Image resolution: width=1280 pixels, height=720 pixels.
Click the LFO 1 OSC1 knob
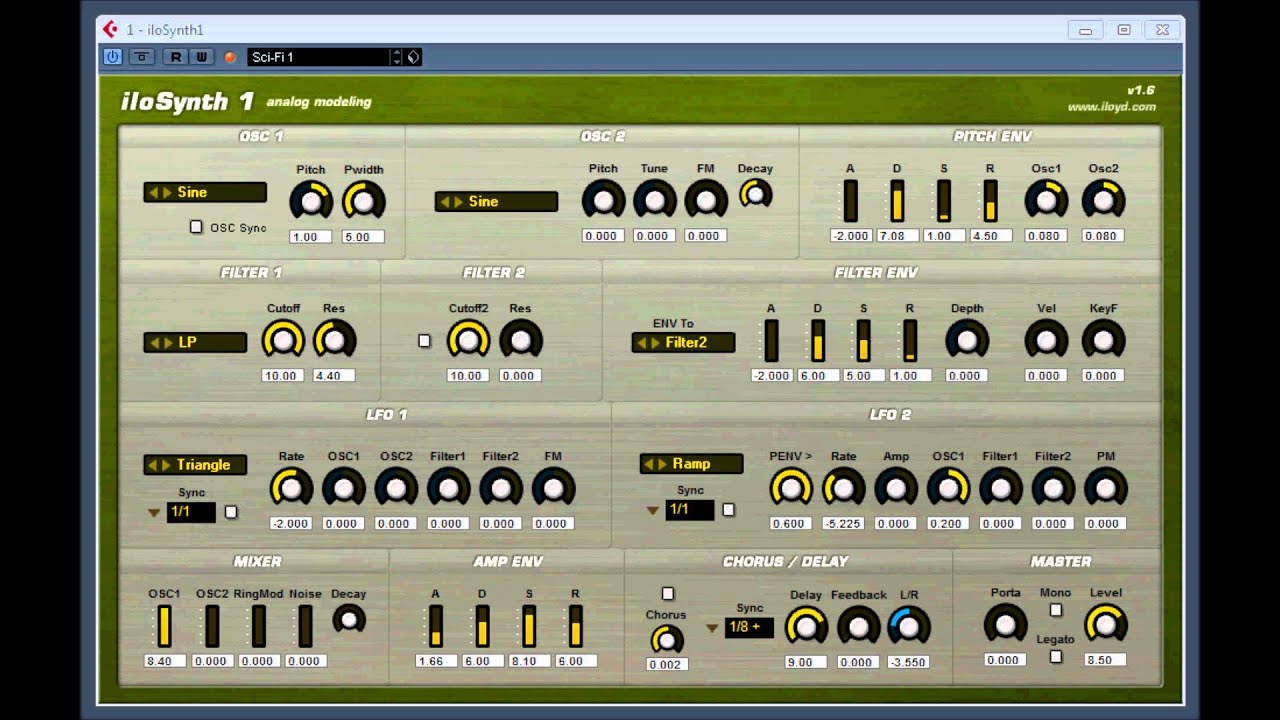[344, 488]
